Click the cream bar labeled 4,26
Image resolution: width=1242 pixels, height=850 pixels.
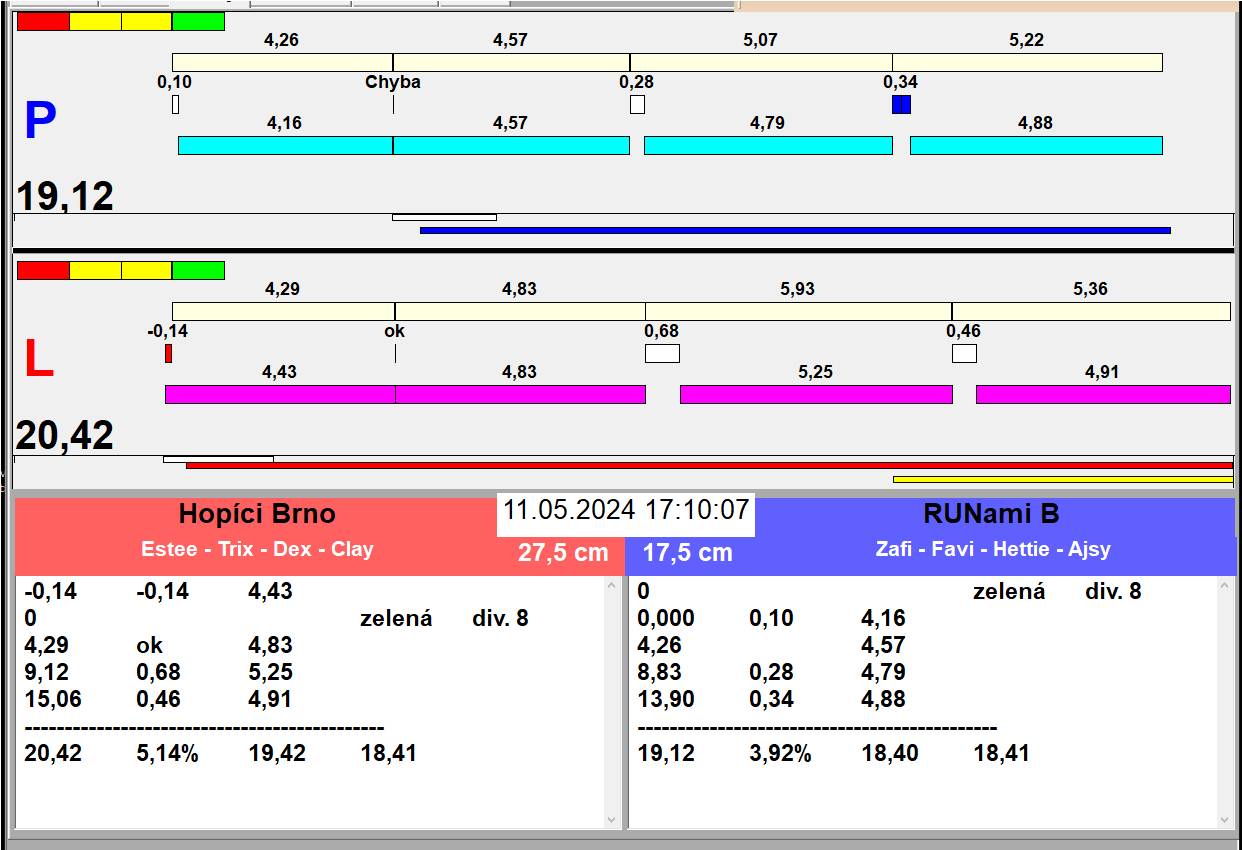tap(282, 62)
